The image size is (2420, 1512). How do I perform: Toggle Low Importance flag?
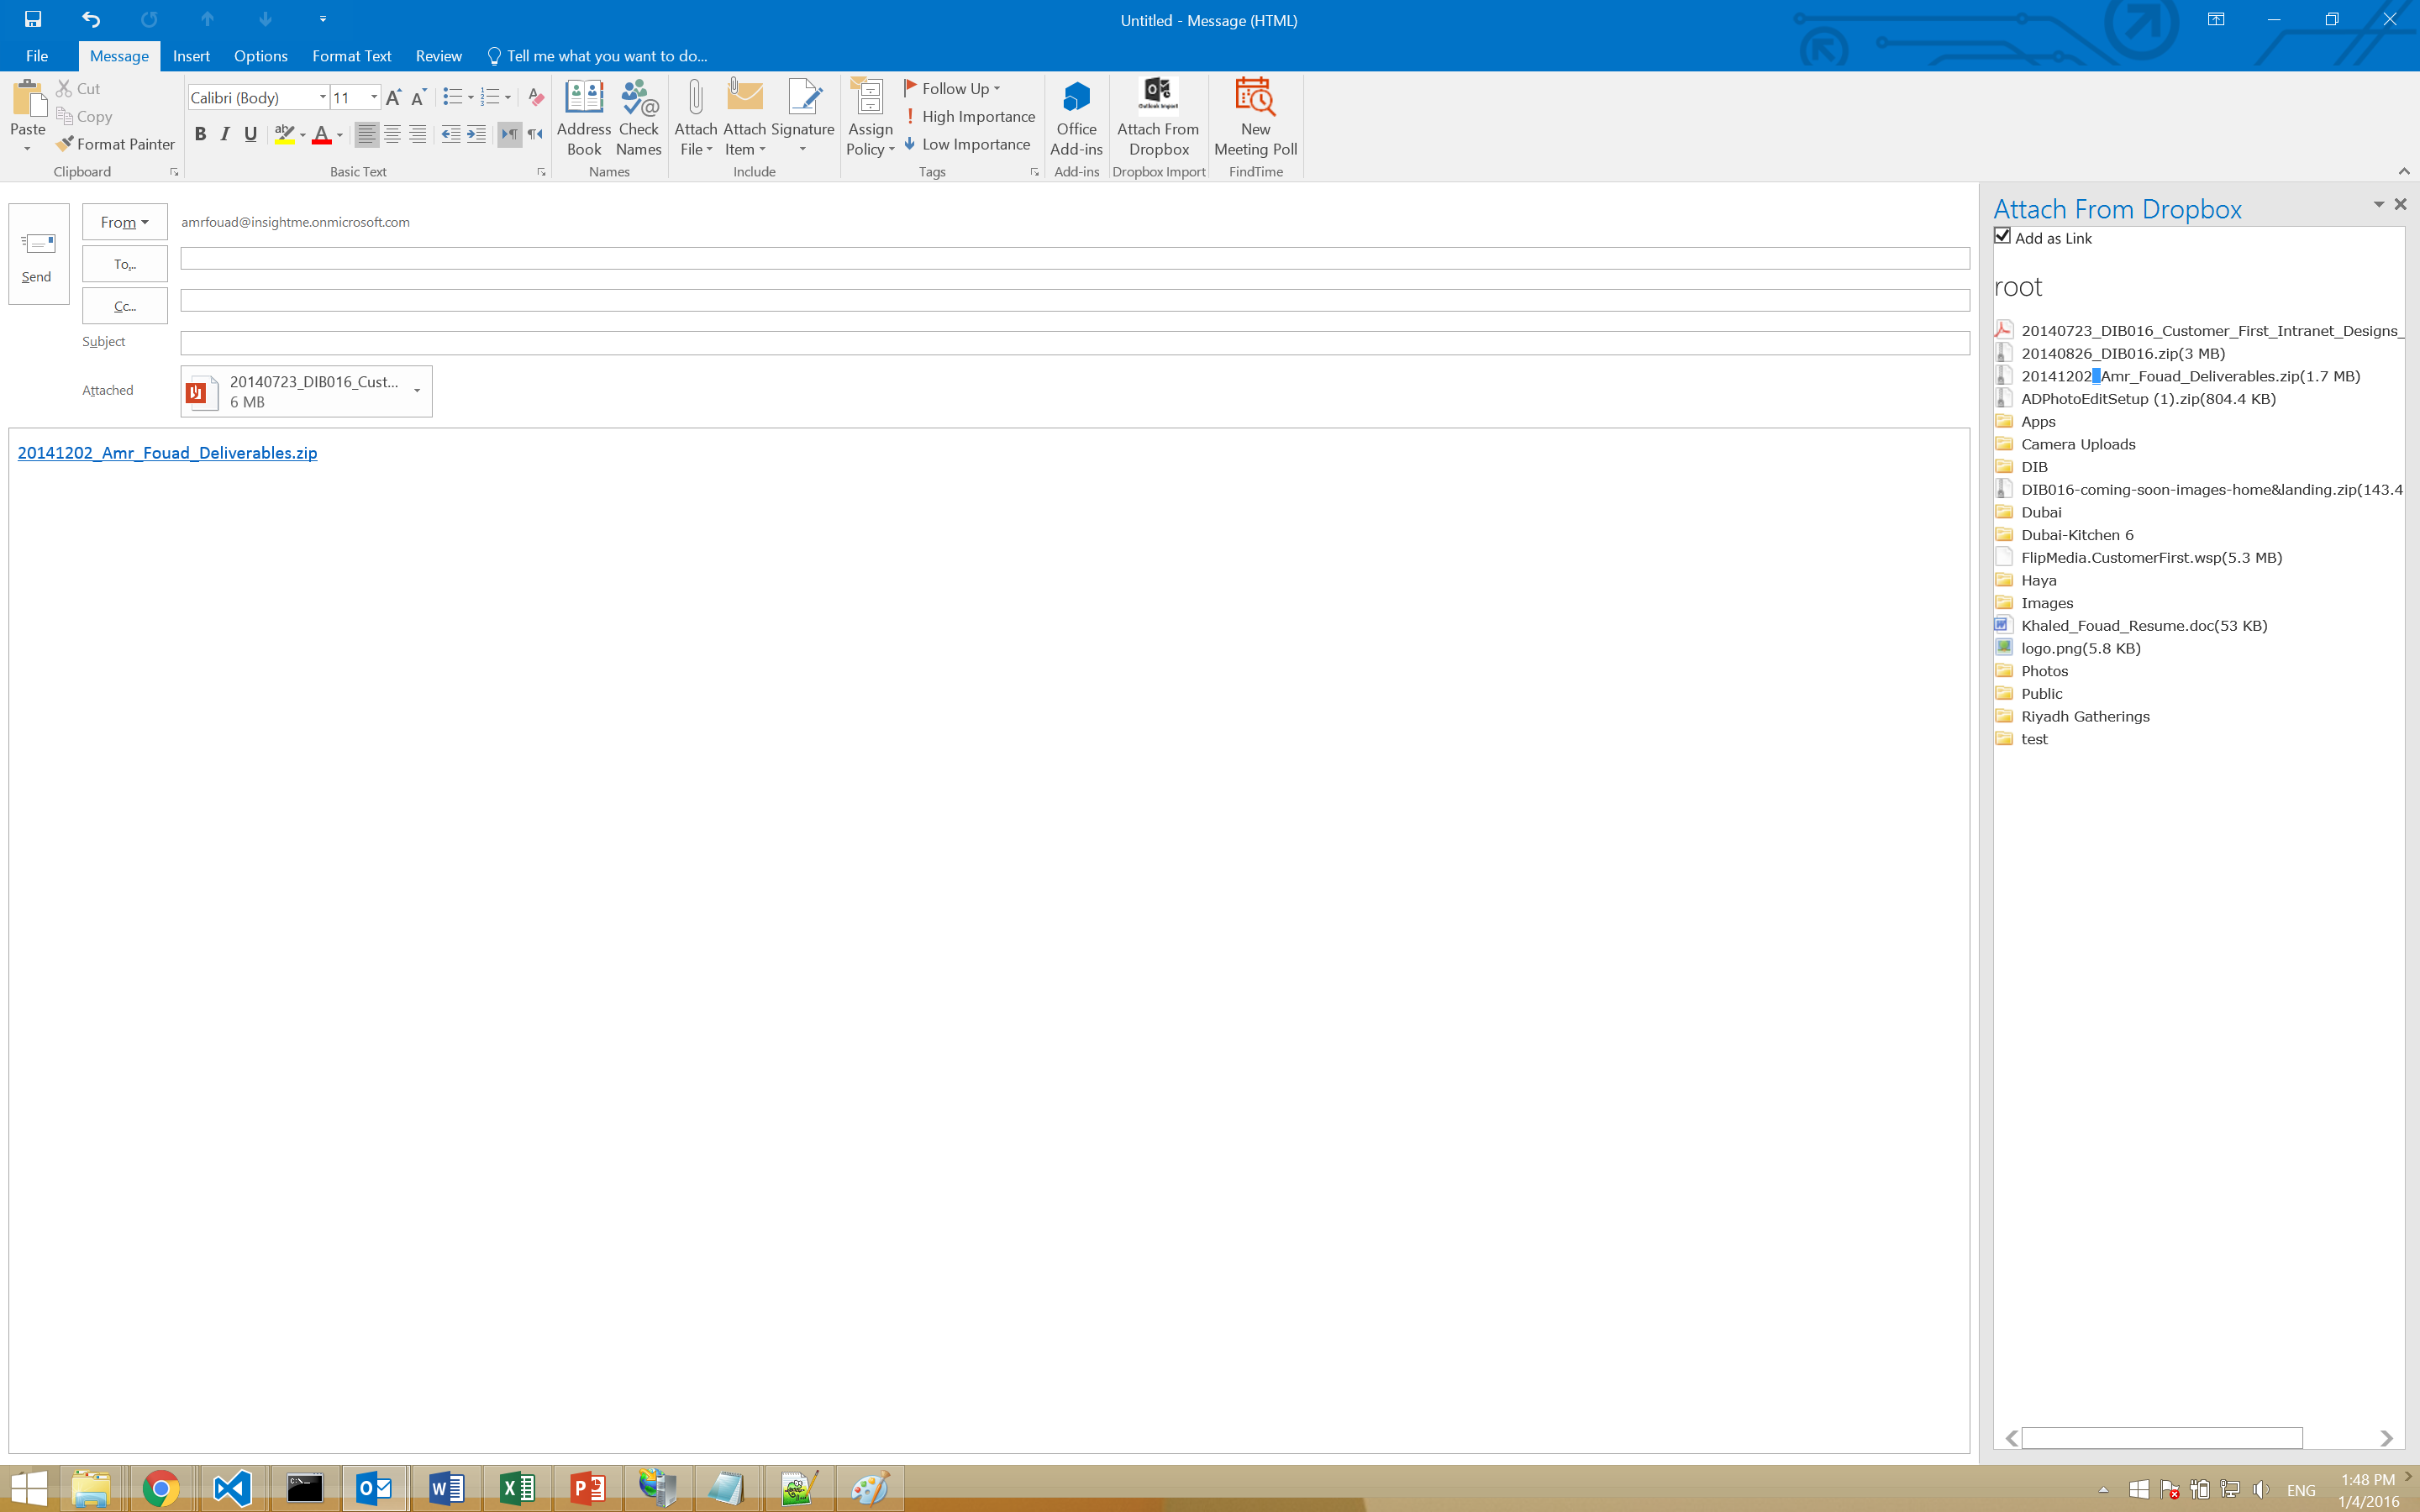(x=967, y=144)
